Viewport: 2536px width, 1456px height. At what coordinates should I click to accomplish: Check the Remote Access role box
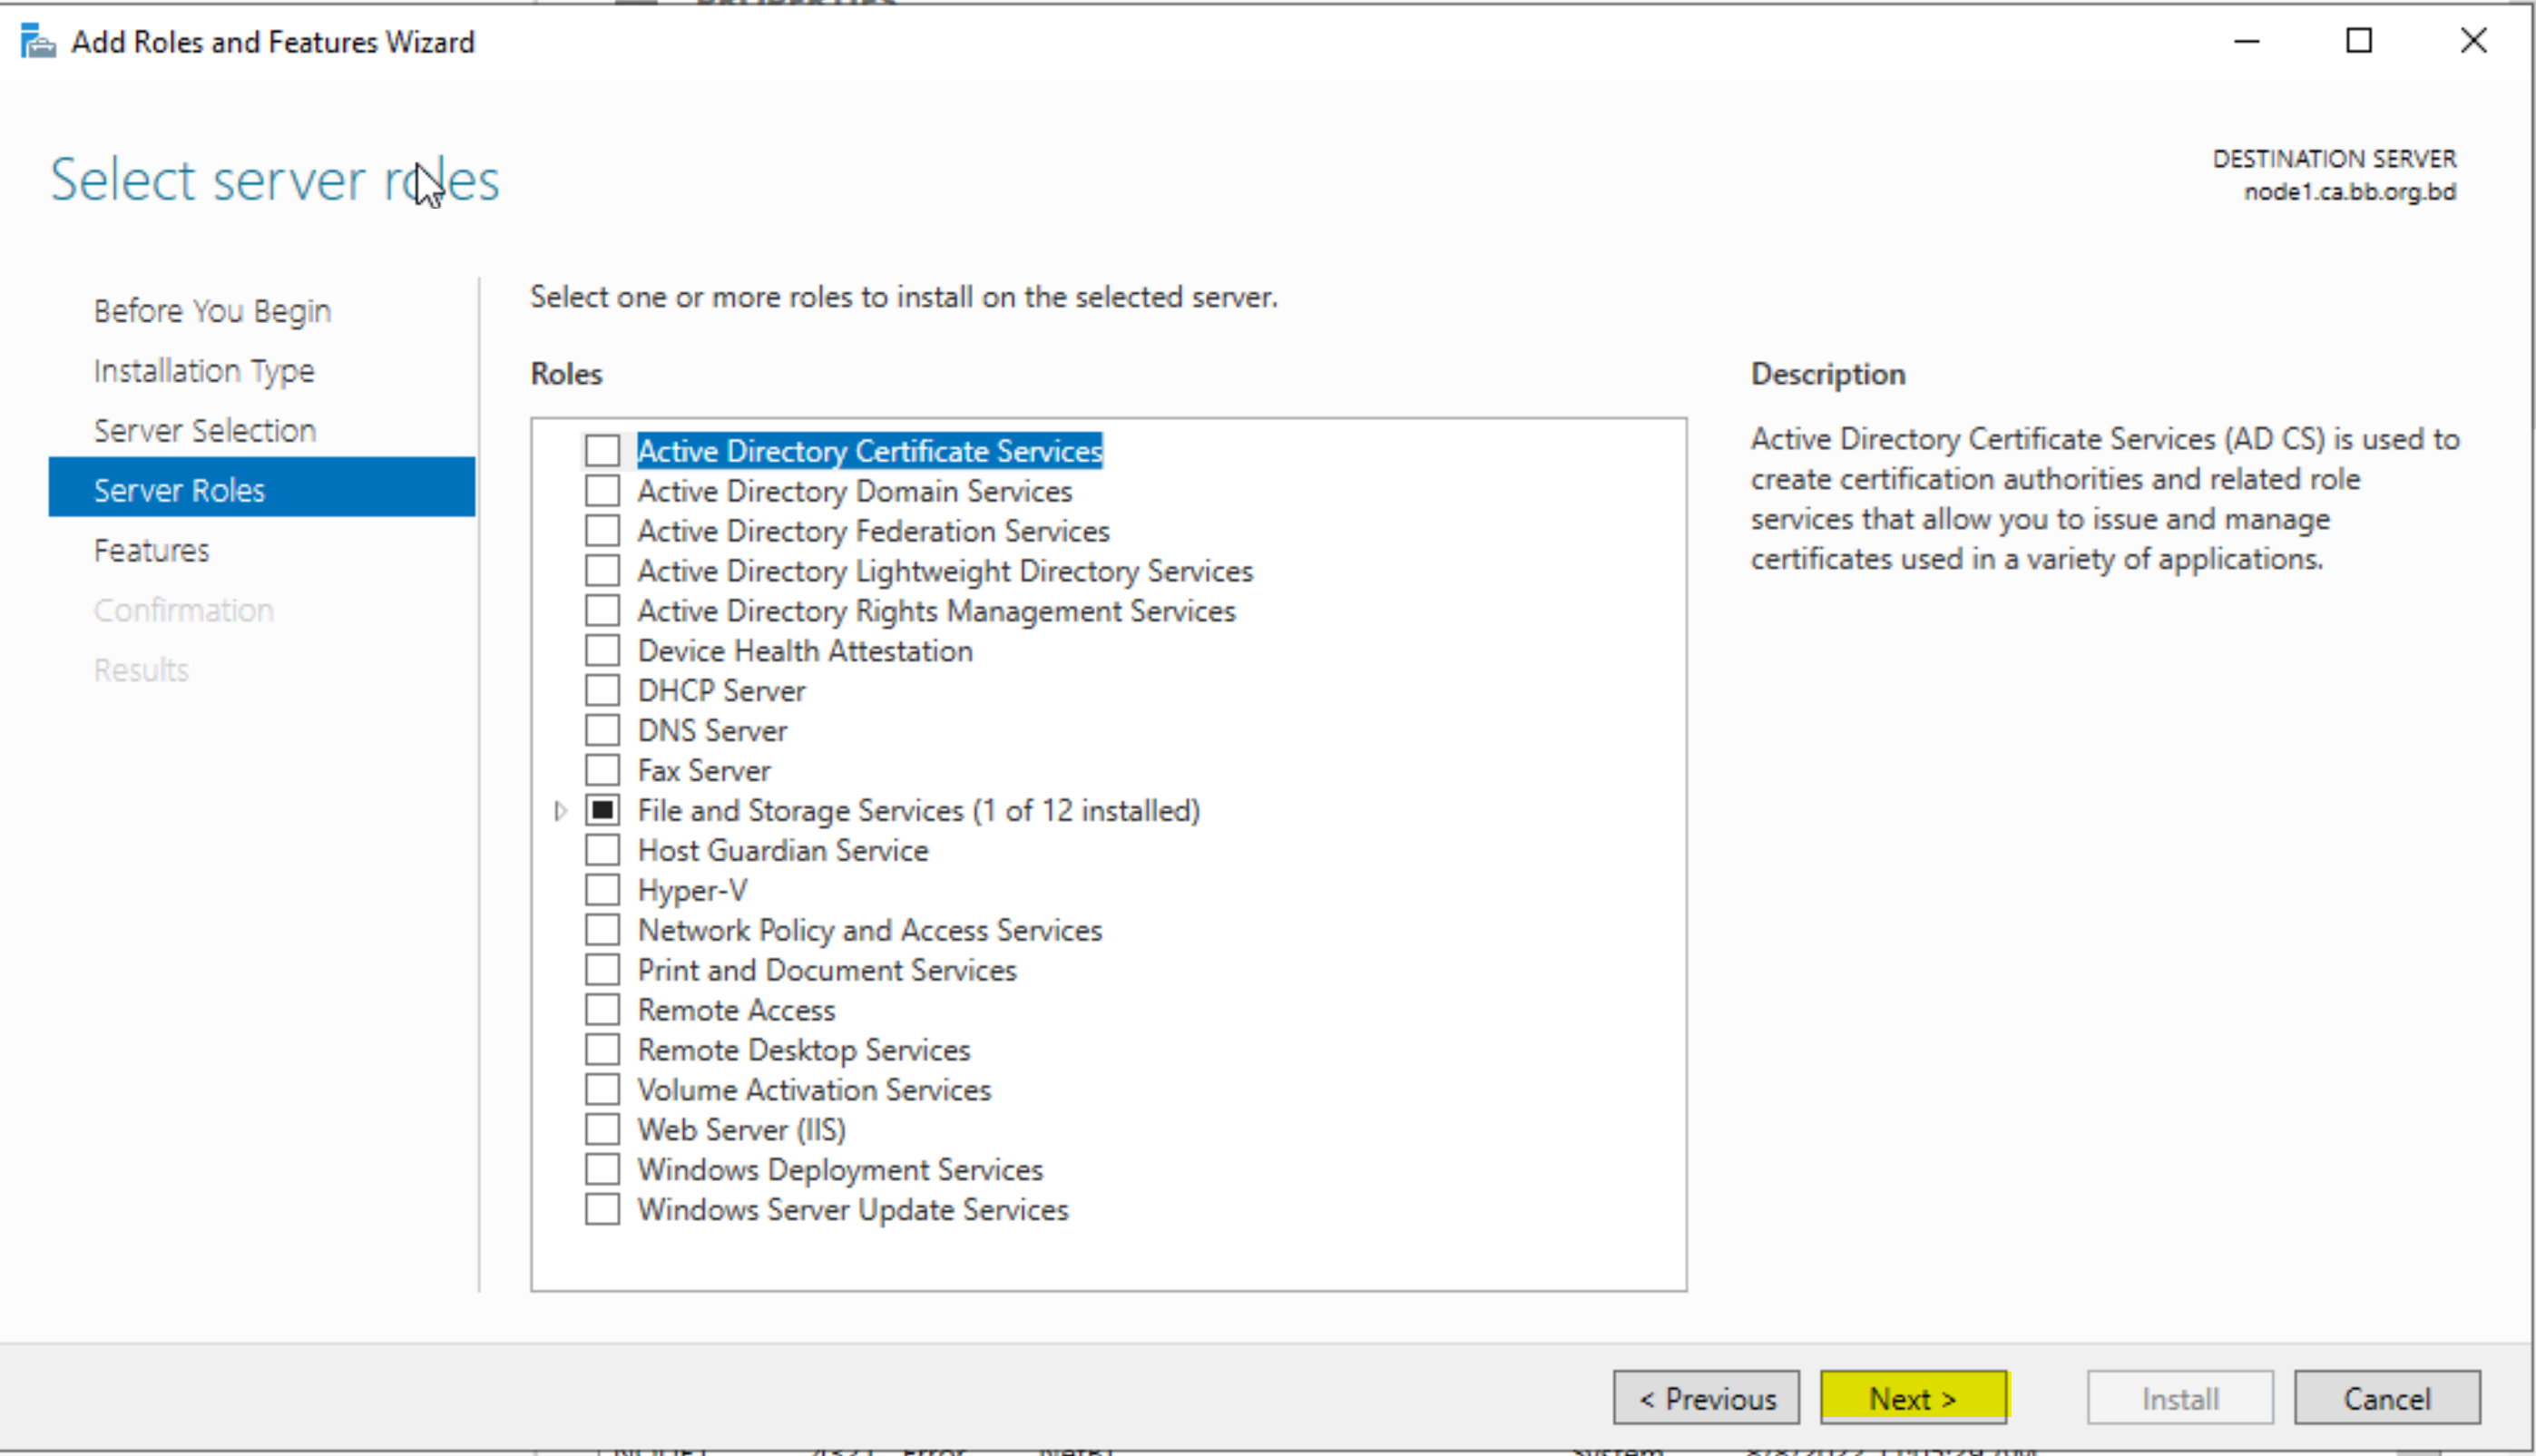tap(602, 1010)
